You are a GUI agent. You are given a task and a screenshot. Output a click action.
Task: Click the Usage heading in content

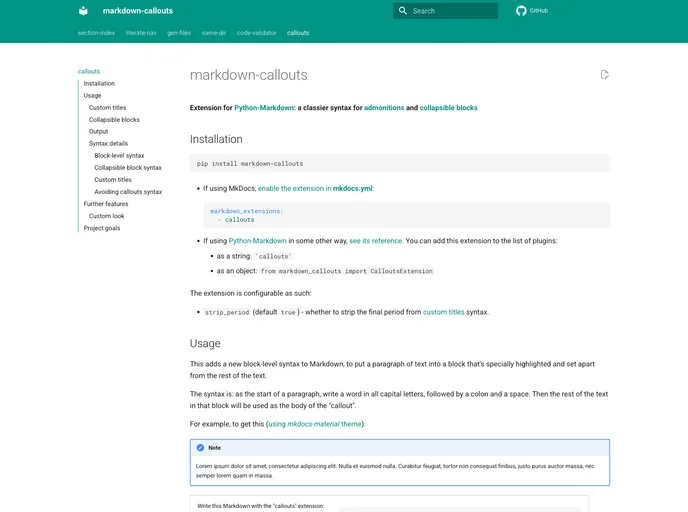point(205,343)
